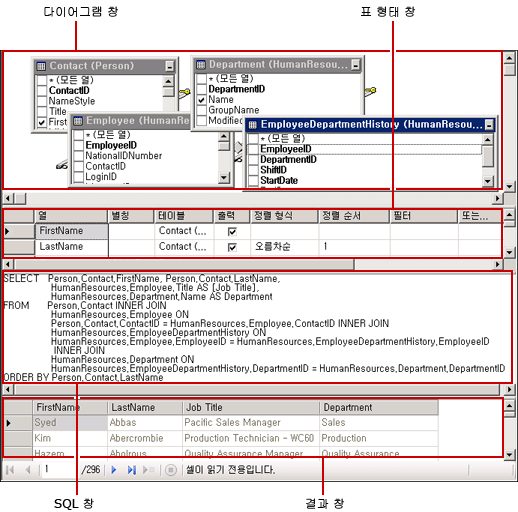Click the 정렬 형식 column header
The width and height of the screenshot is (518, 512).
click(x=284, y=216)
